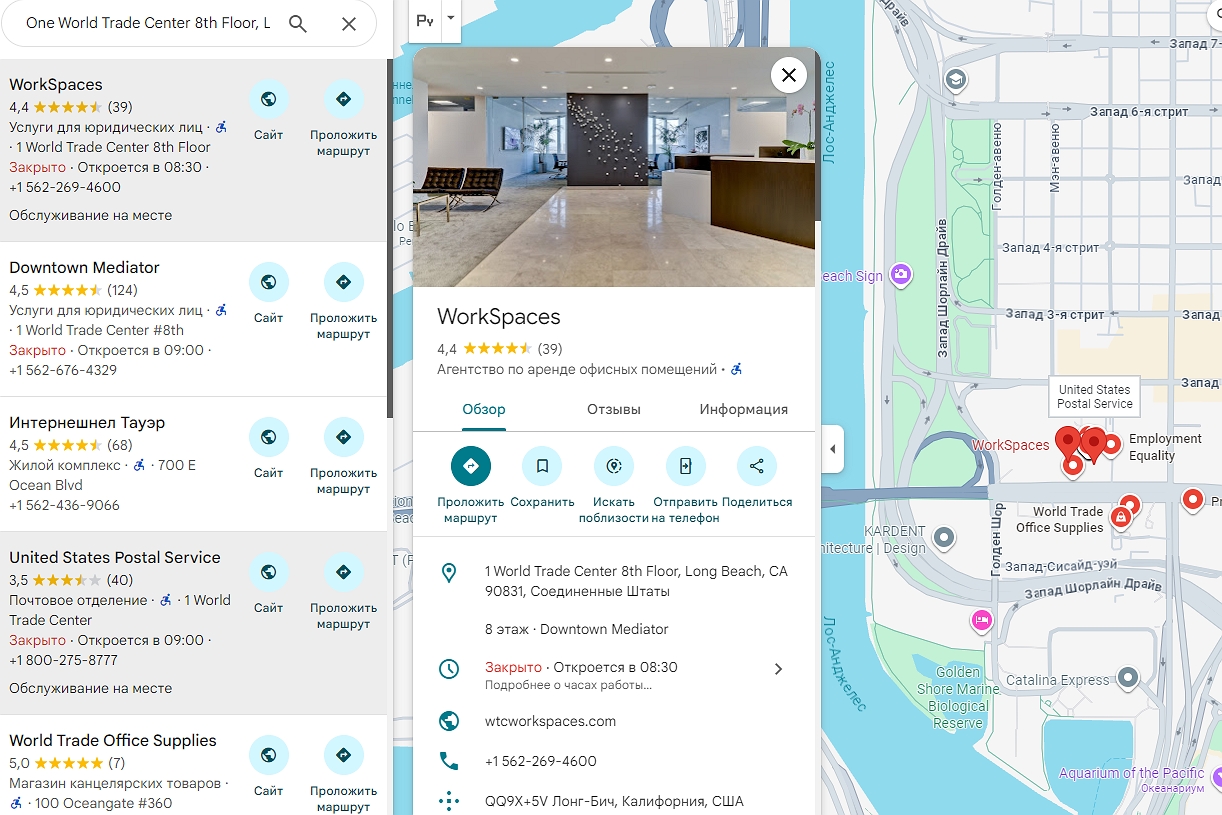
Task: Open the website icon for Downtown Mediator
Action: tap(268, 283)
